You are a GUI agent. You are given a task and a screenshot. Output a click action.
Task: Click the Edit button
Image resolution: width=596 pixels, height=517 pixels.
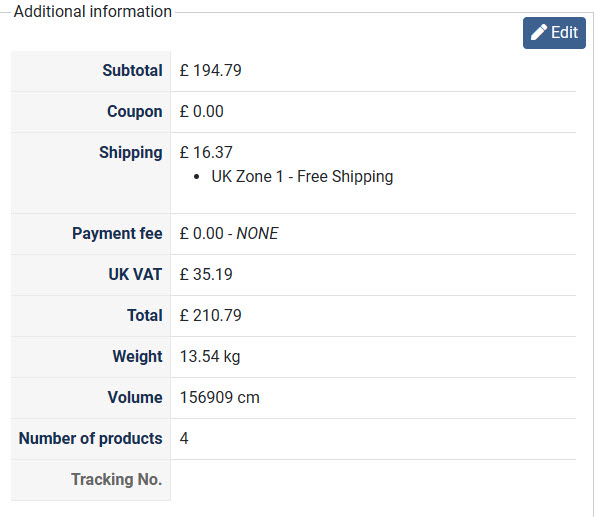pyautogui.click(x=554, y=33)
